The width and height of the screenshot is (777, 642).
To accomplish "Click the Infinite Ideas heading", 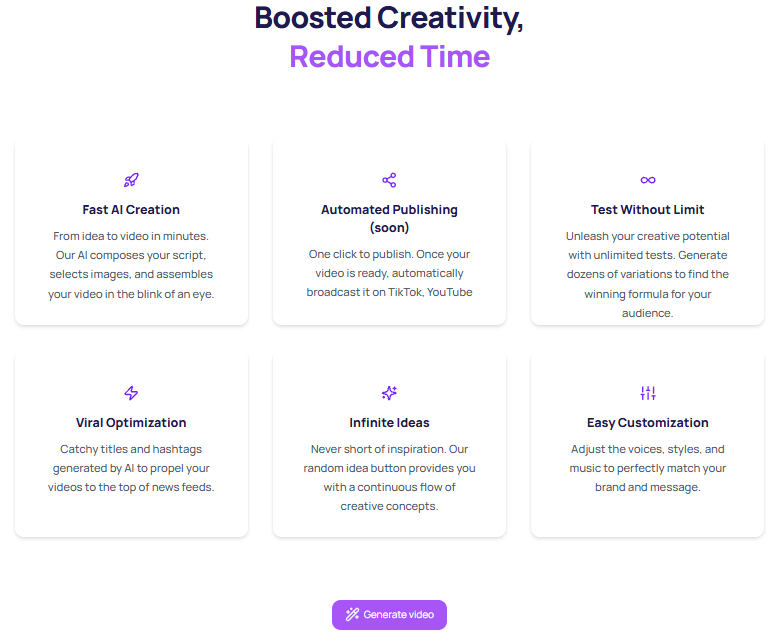I will pyautogui.click(x=389, y=423).
